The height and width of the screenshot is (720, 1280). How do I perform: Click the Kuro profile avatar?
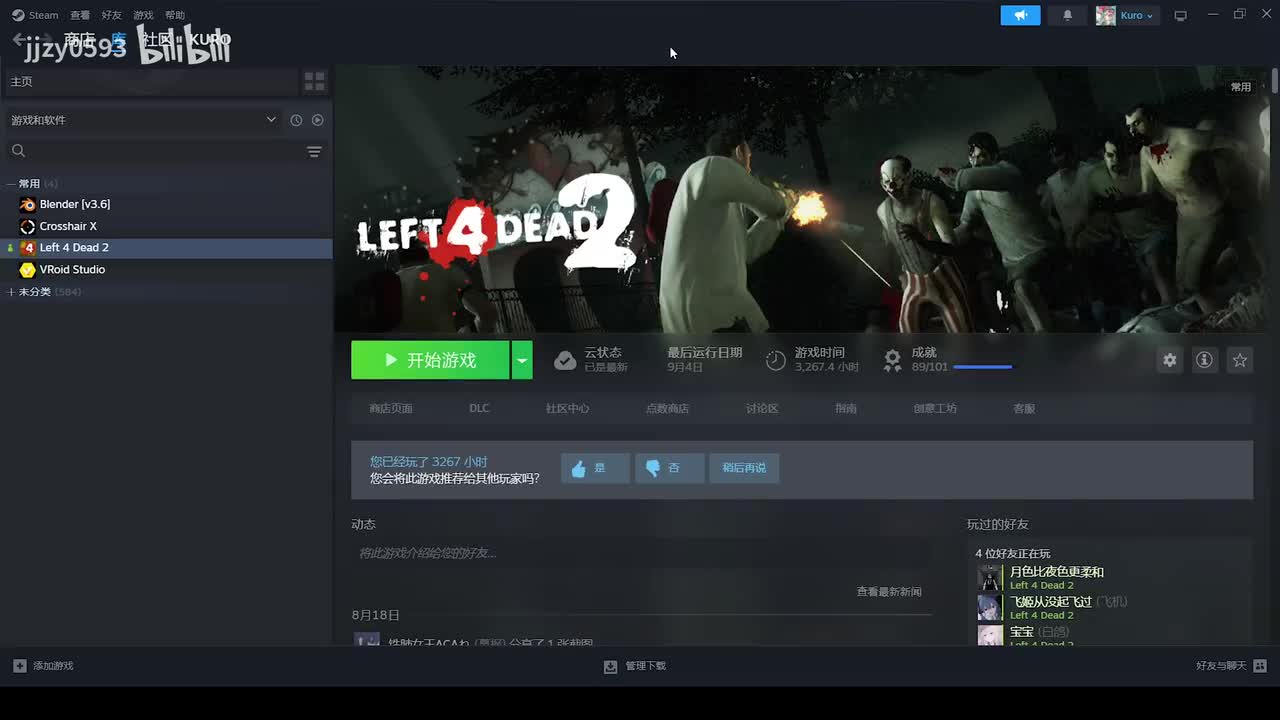[x=1105, y=15]
